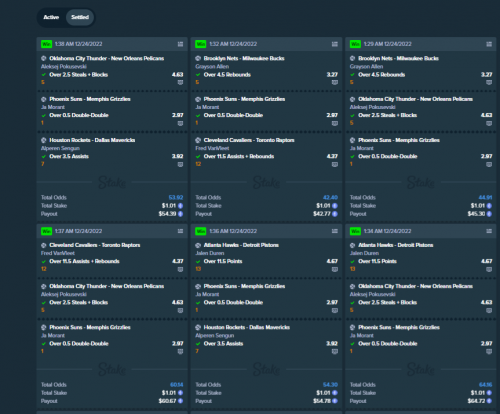
Task: Click stats icon under 4.67 odds in 1:36 AM card
Action: pos(335,269)
